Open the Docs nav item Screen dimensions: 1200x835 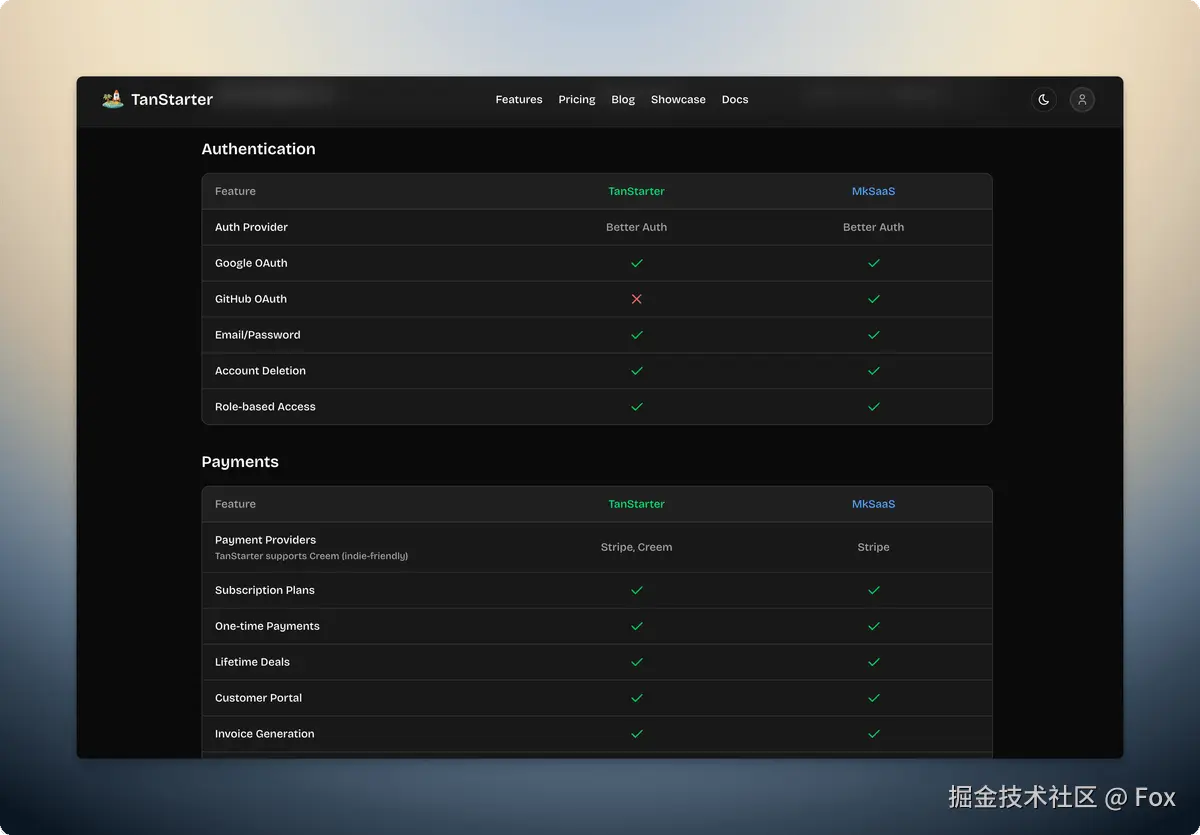735,100
